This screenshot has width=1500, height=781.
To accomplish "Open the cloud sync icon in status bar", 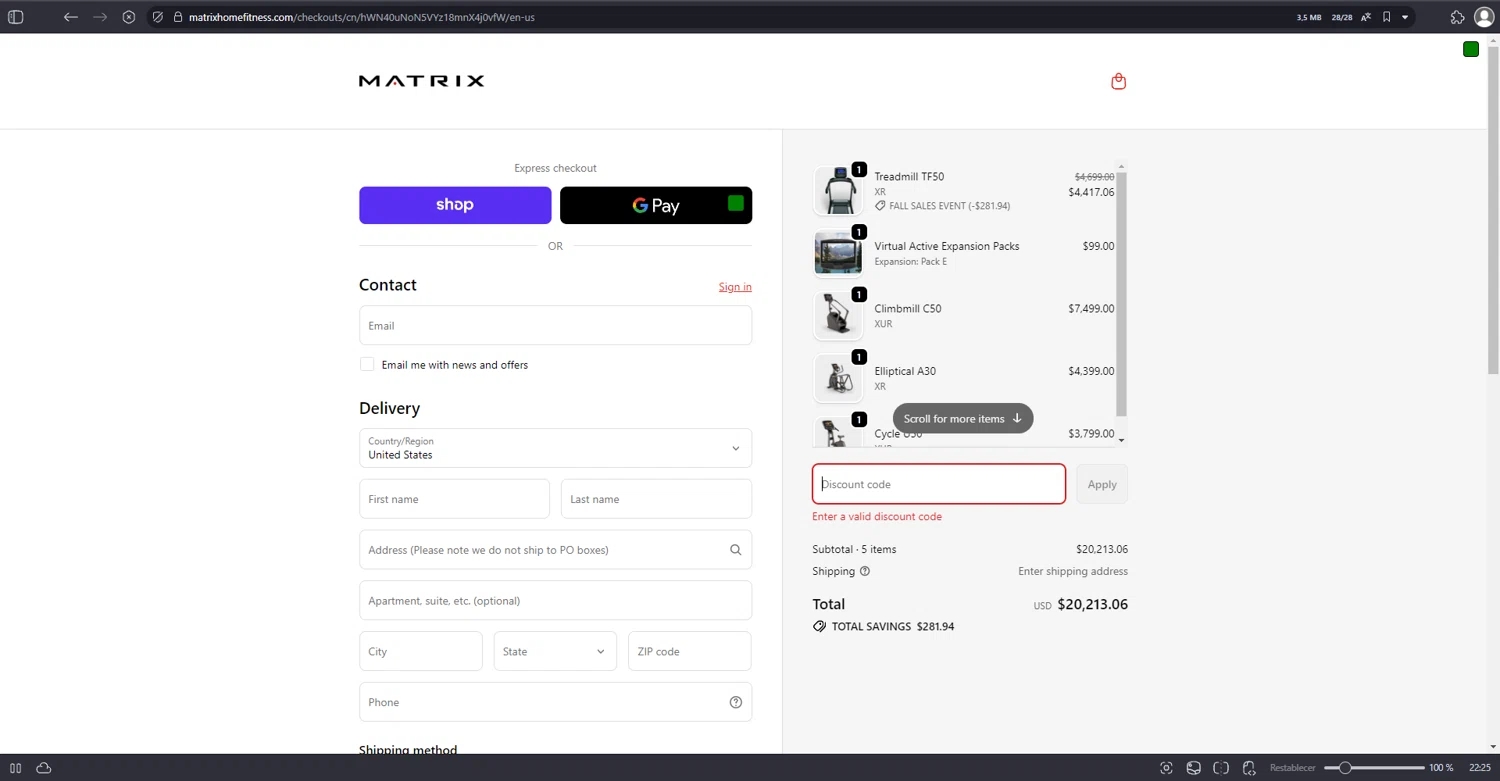I will [x=43, y=768].
